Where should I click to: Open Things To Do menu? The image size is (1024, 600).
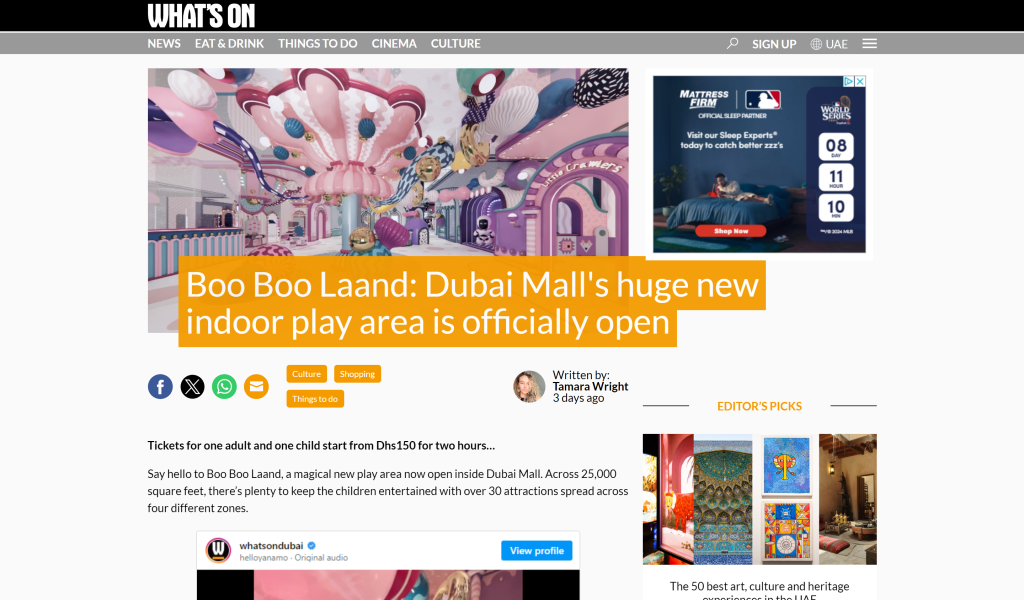click(317, 43)
